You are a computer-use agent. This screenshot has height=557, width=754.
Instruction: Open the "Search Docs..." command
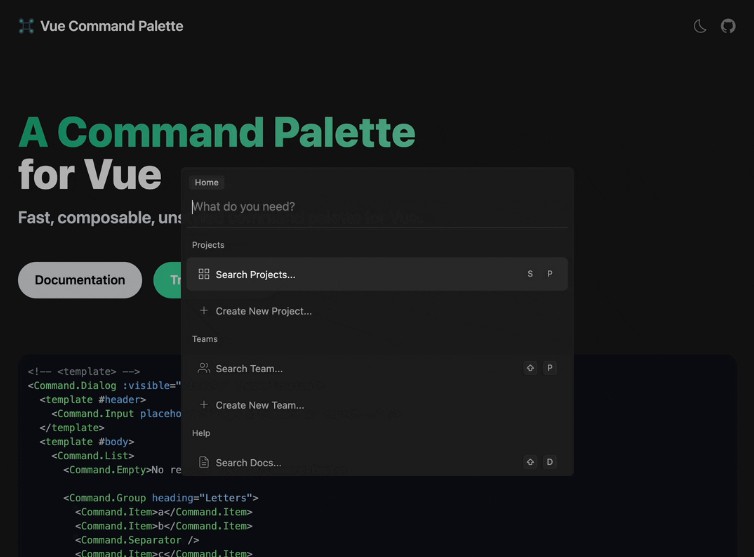248,462
